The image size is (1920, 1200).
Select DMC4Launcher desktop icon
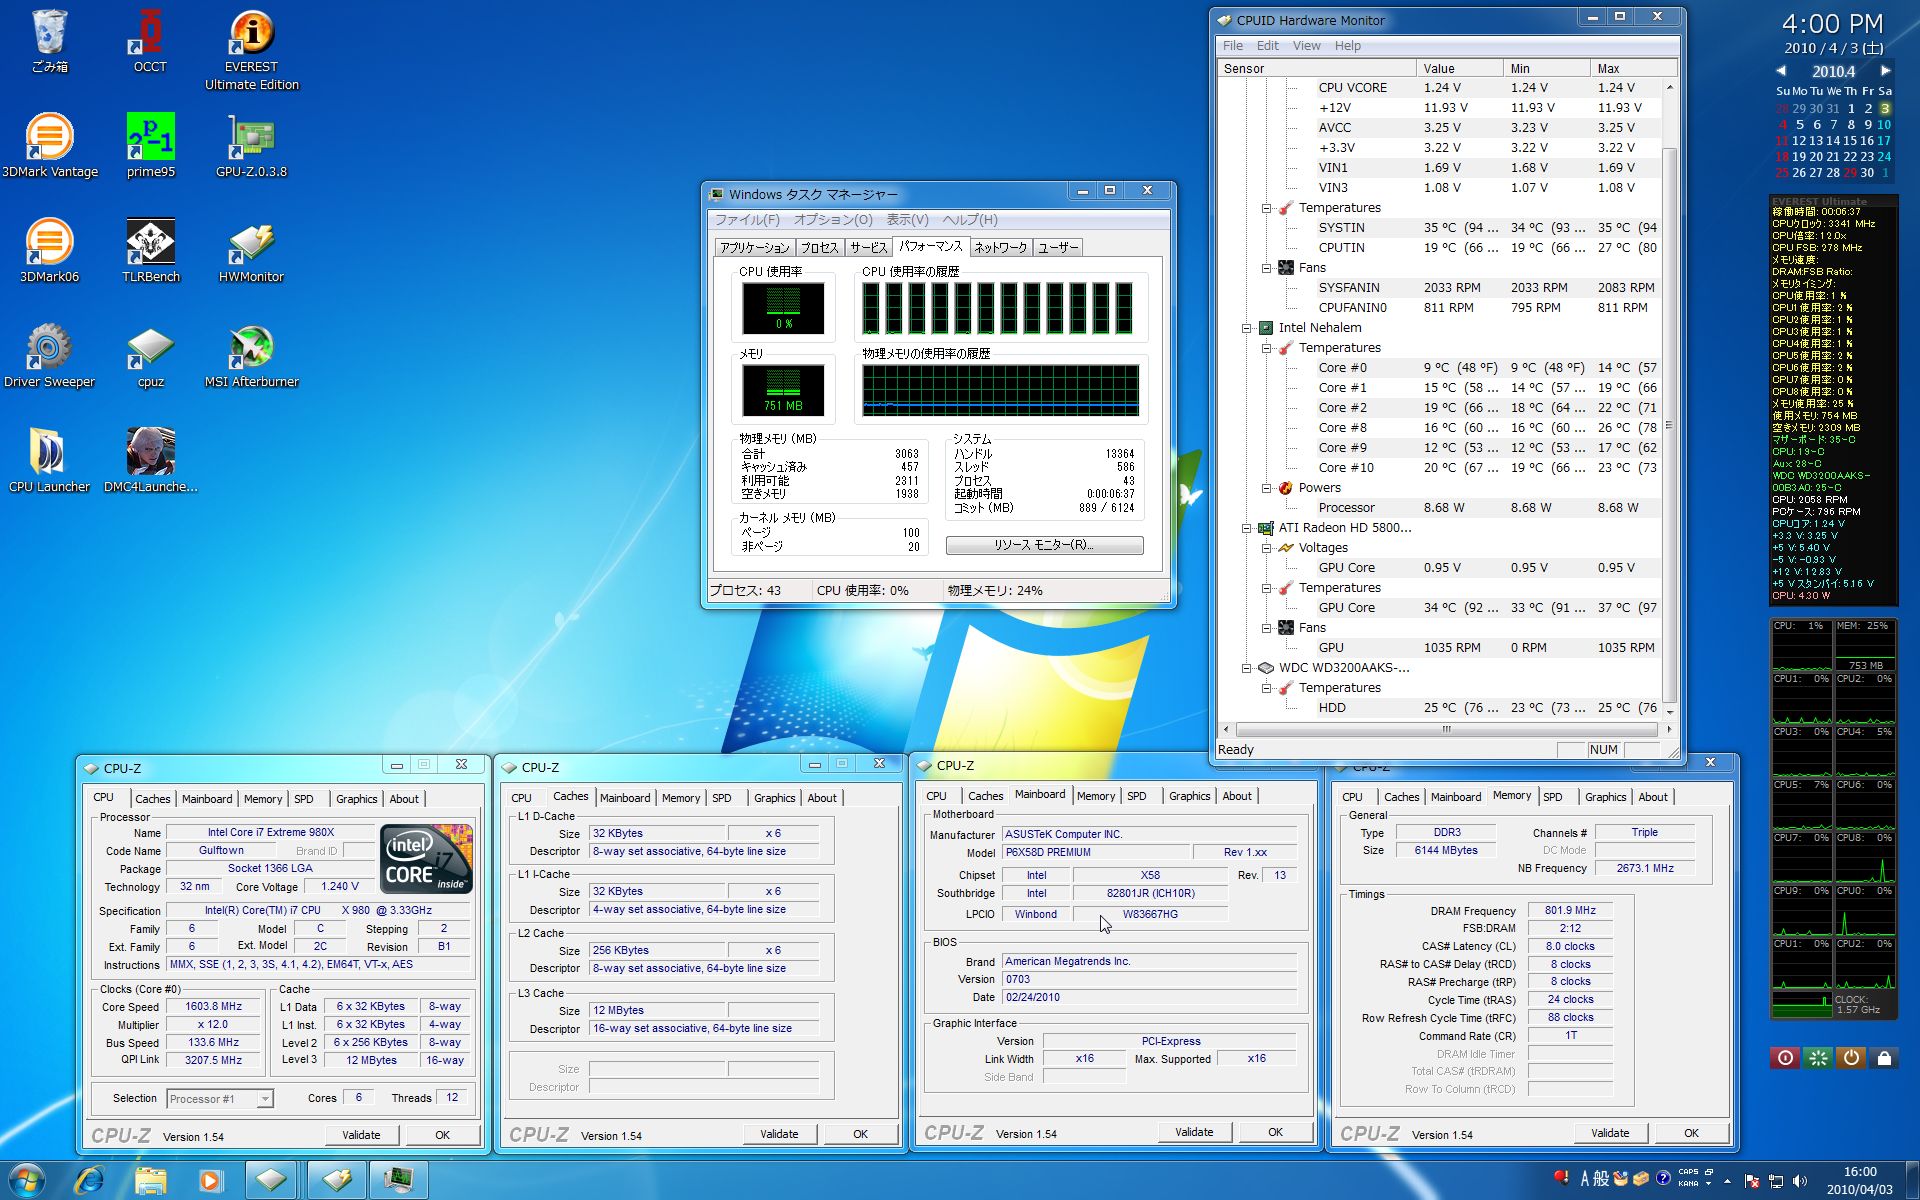click(x=150, y=461)
